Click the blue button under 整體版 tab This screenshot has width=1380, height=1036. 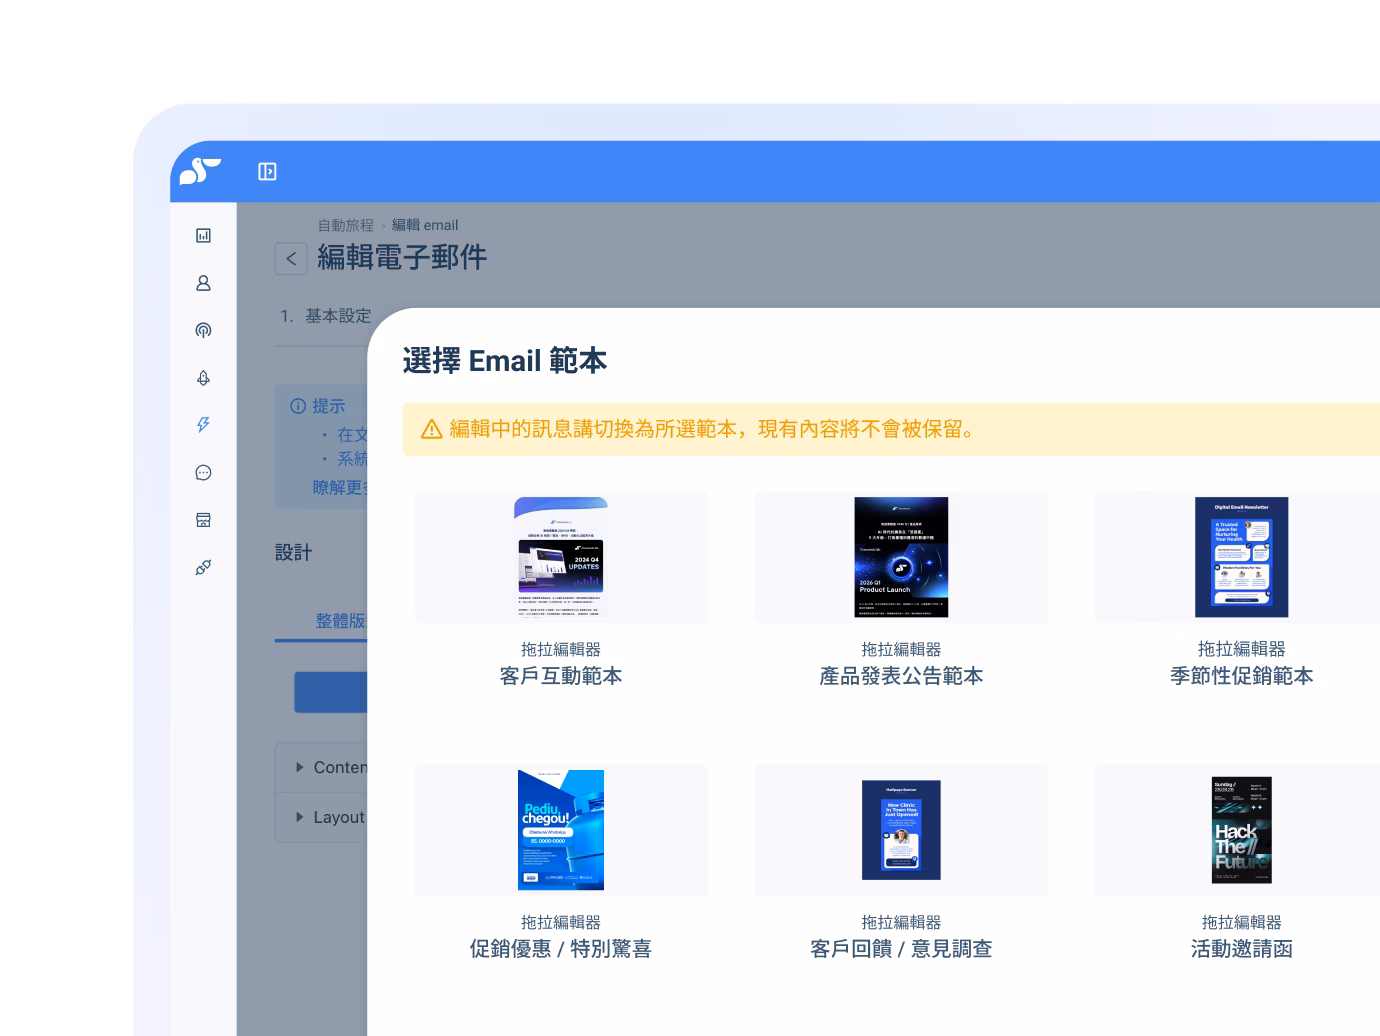[331, 692]
